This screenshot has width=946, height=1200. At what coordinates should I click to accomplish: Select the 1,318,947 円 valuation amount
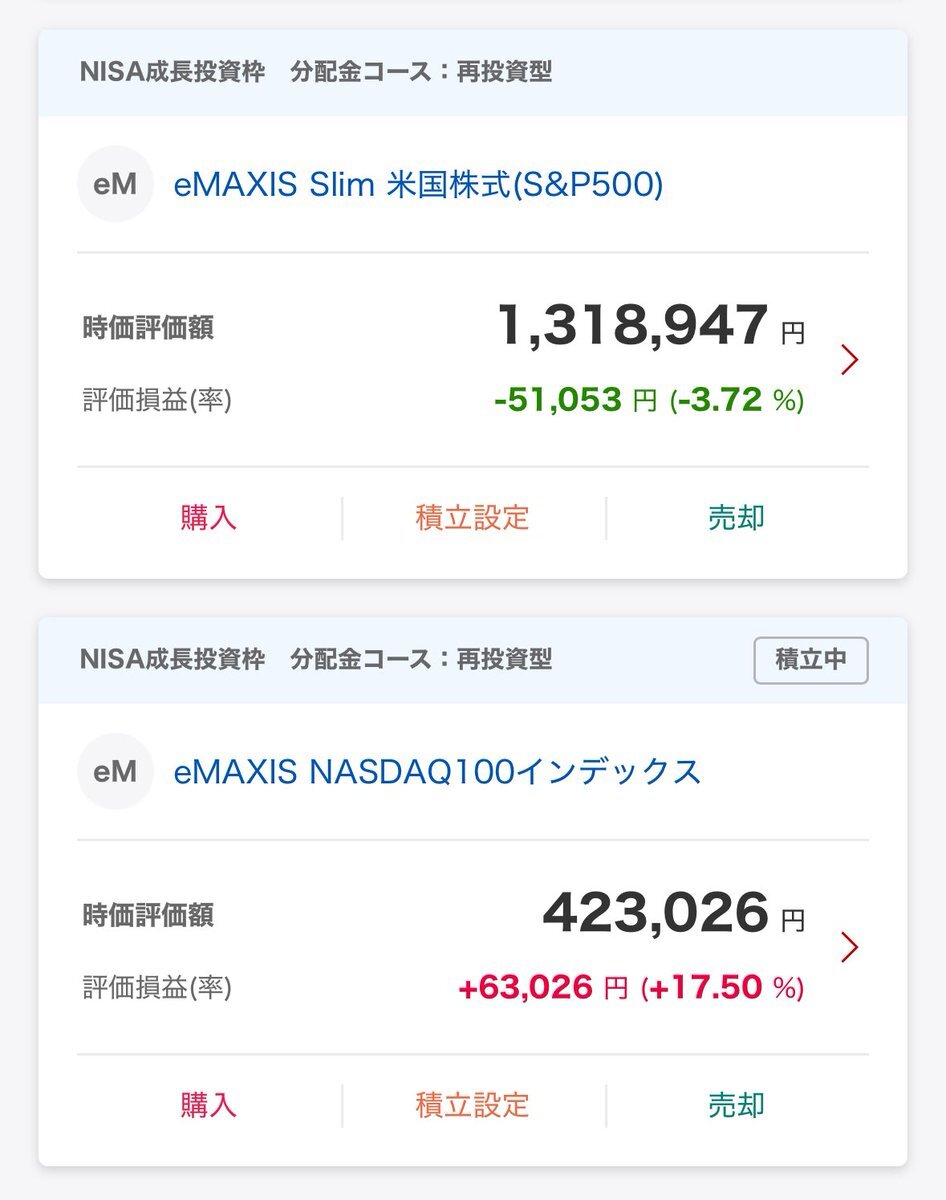651,327
